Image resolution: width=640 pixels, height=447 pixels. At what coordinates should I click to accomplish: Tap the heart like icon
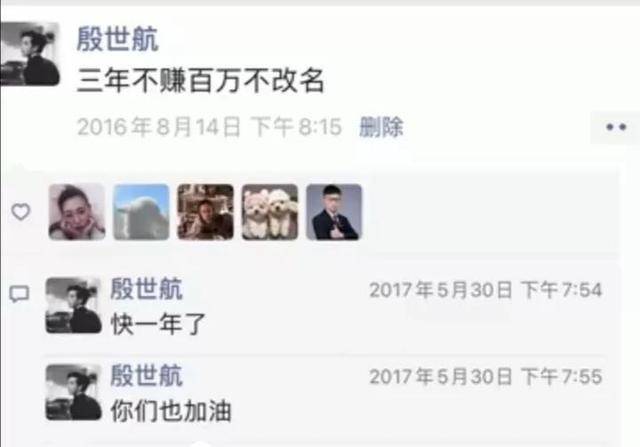click(x=20, y=212)
